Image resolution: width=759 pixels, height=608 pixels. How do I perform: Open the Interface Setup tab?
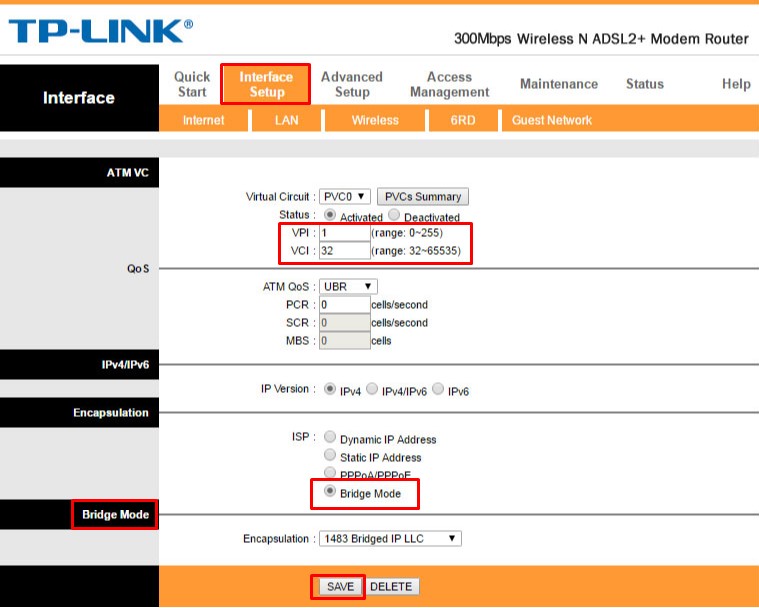266,84
